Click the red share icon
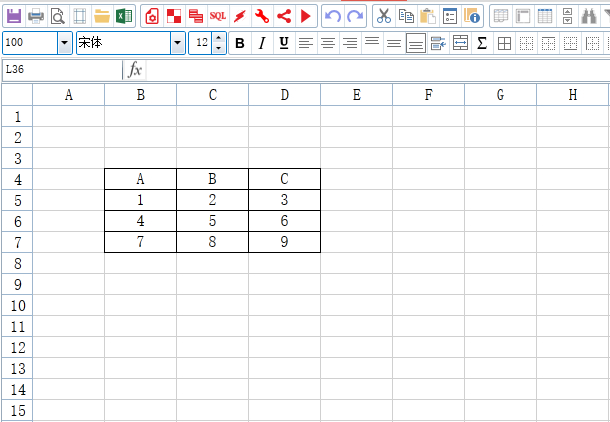The image size is (610, 422). point(284,16)
